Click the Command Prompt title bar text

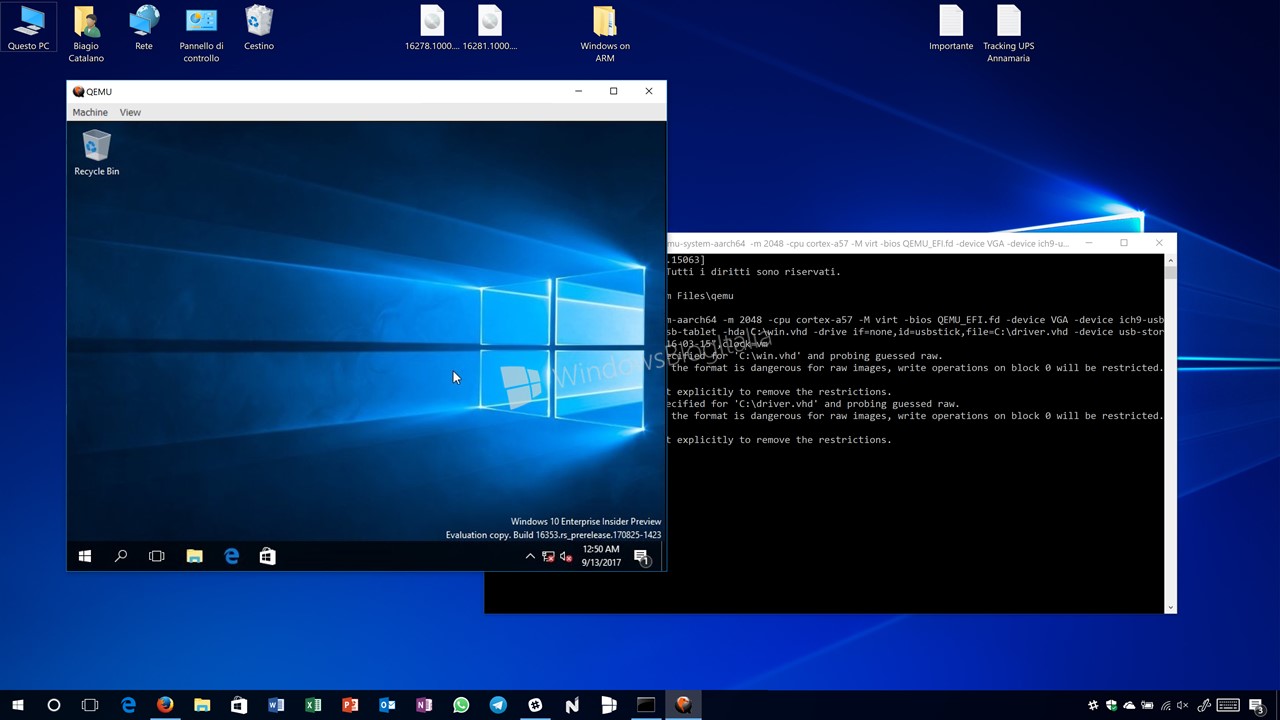point(868,243)
